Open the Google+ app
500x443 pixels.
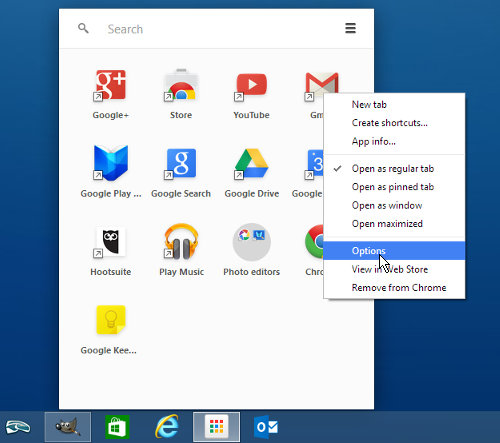(111, 85)
